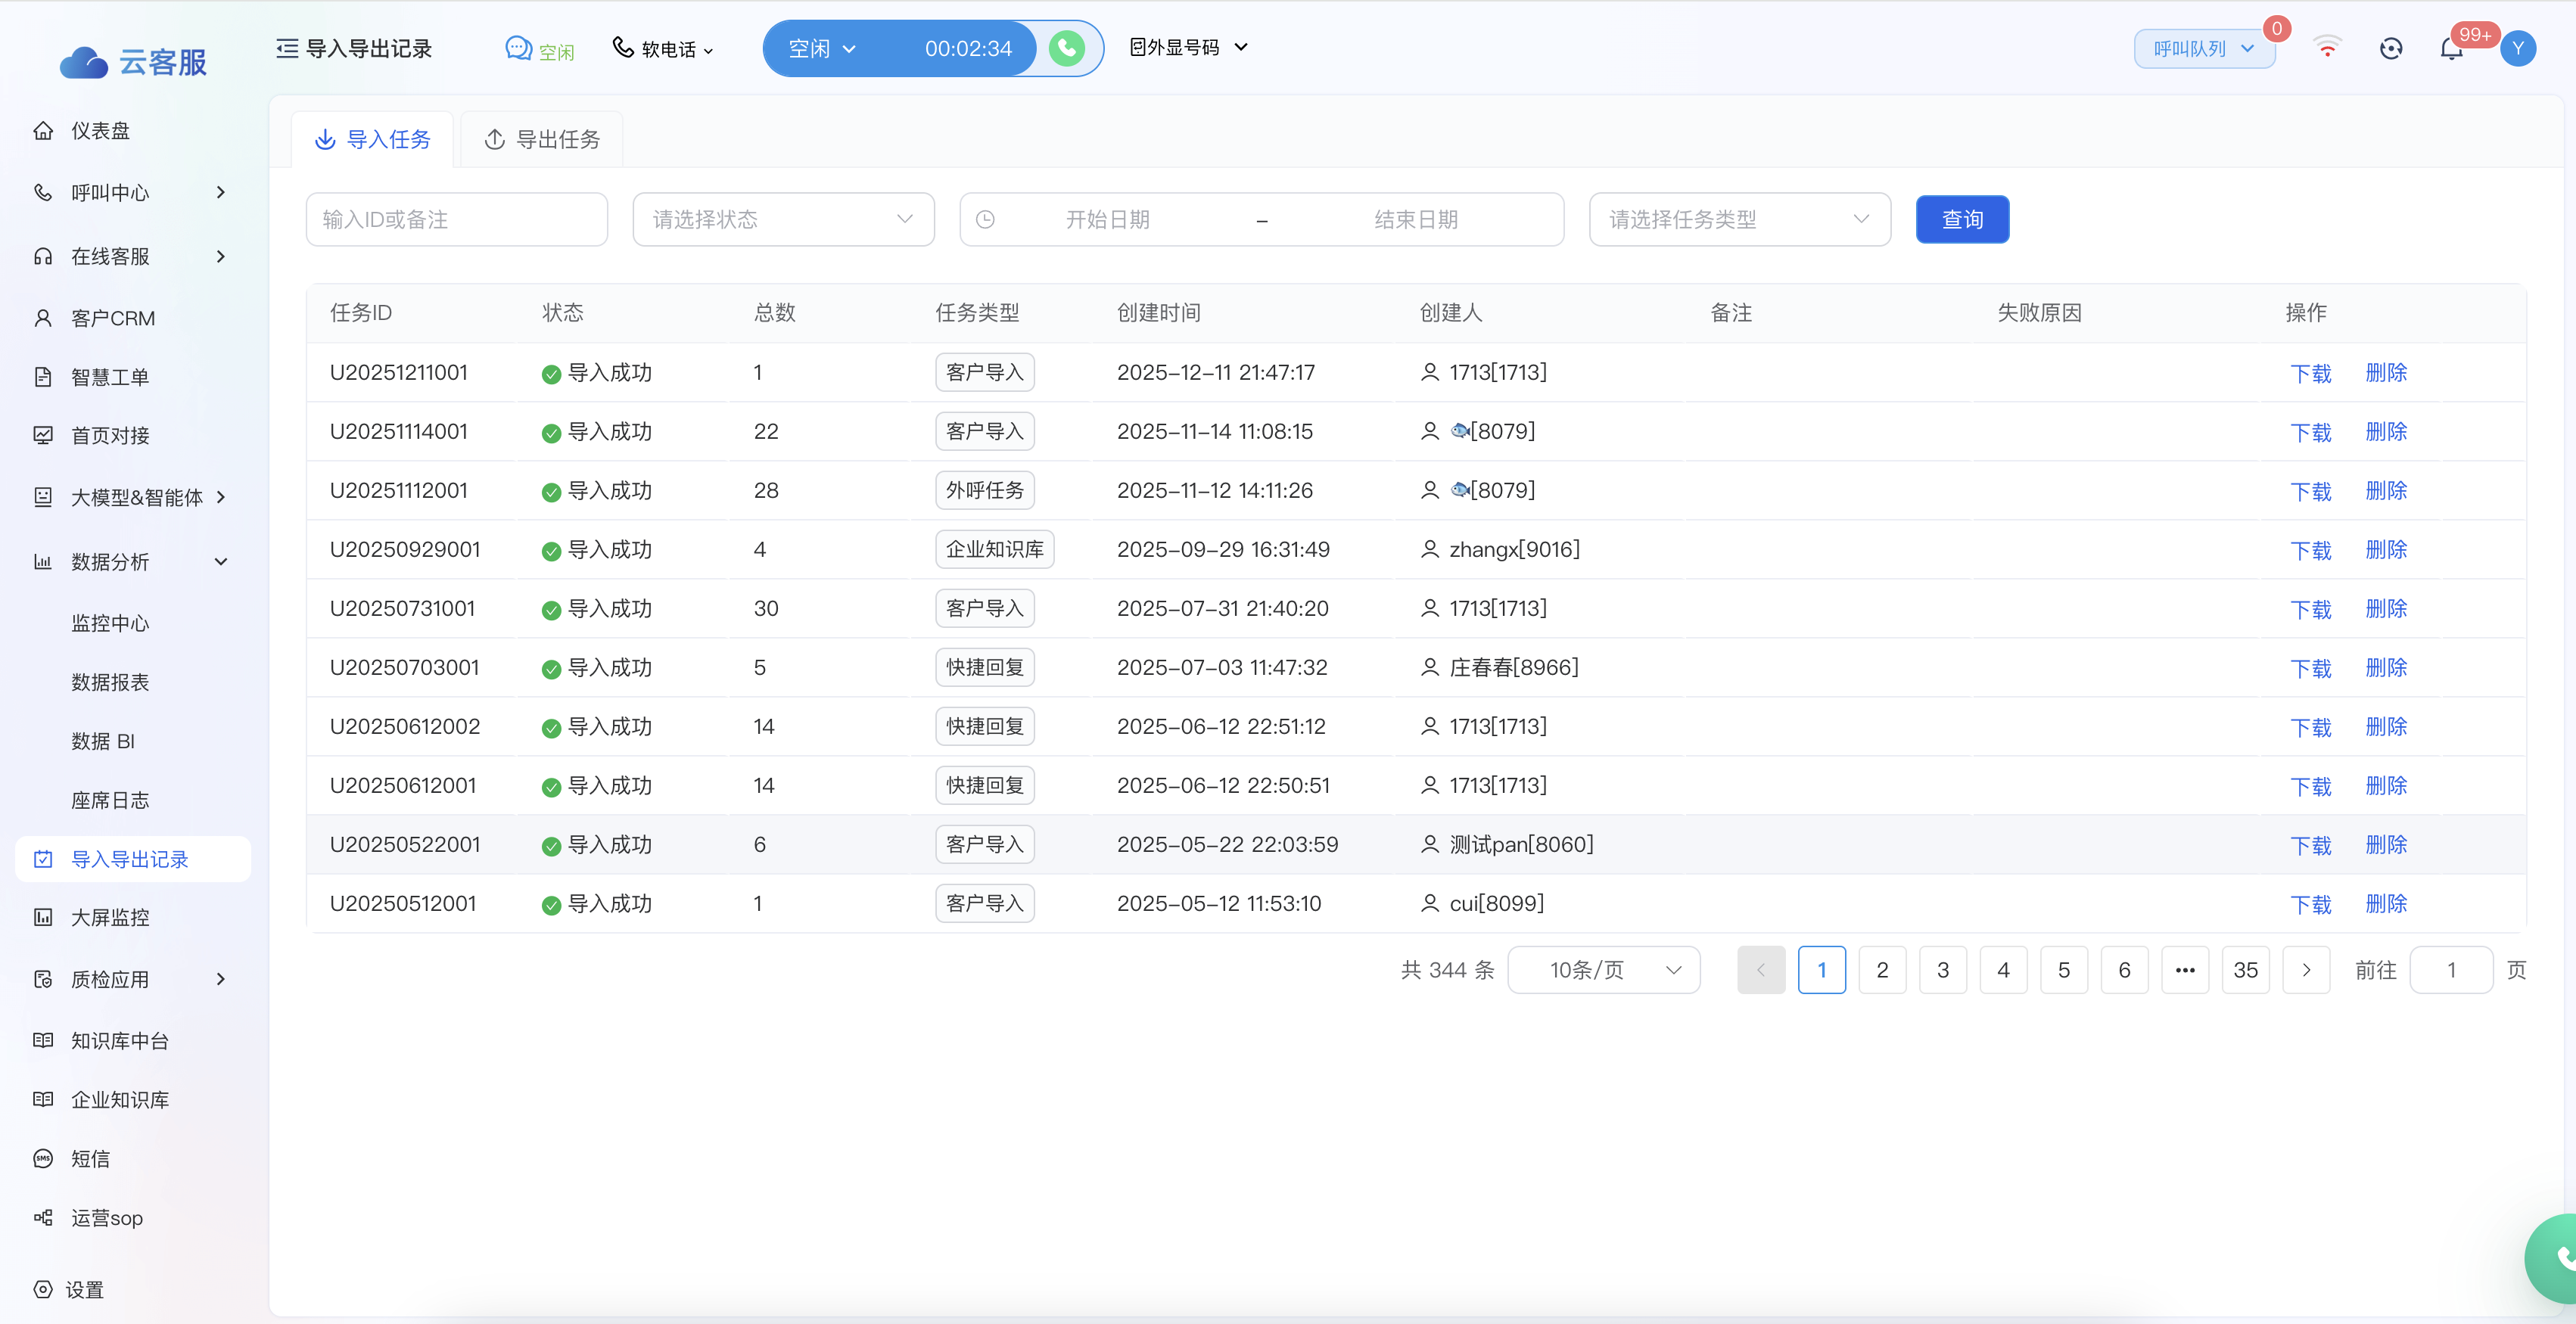Click 下载 for task U20251211001
The image size is (2576, 1324).
click(2310, 373)
